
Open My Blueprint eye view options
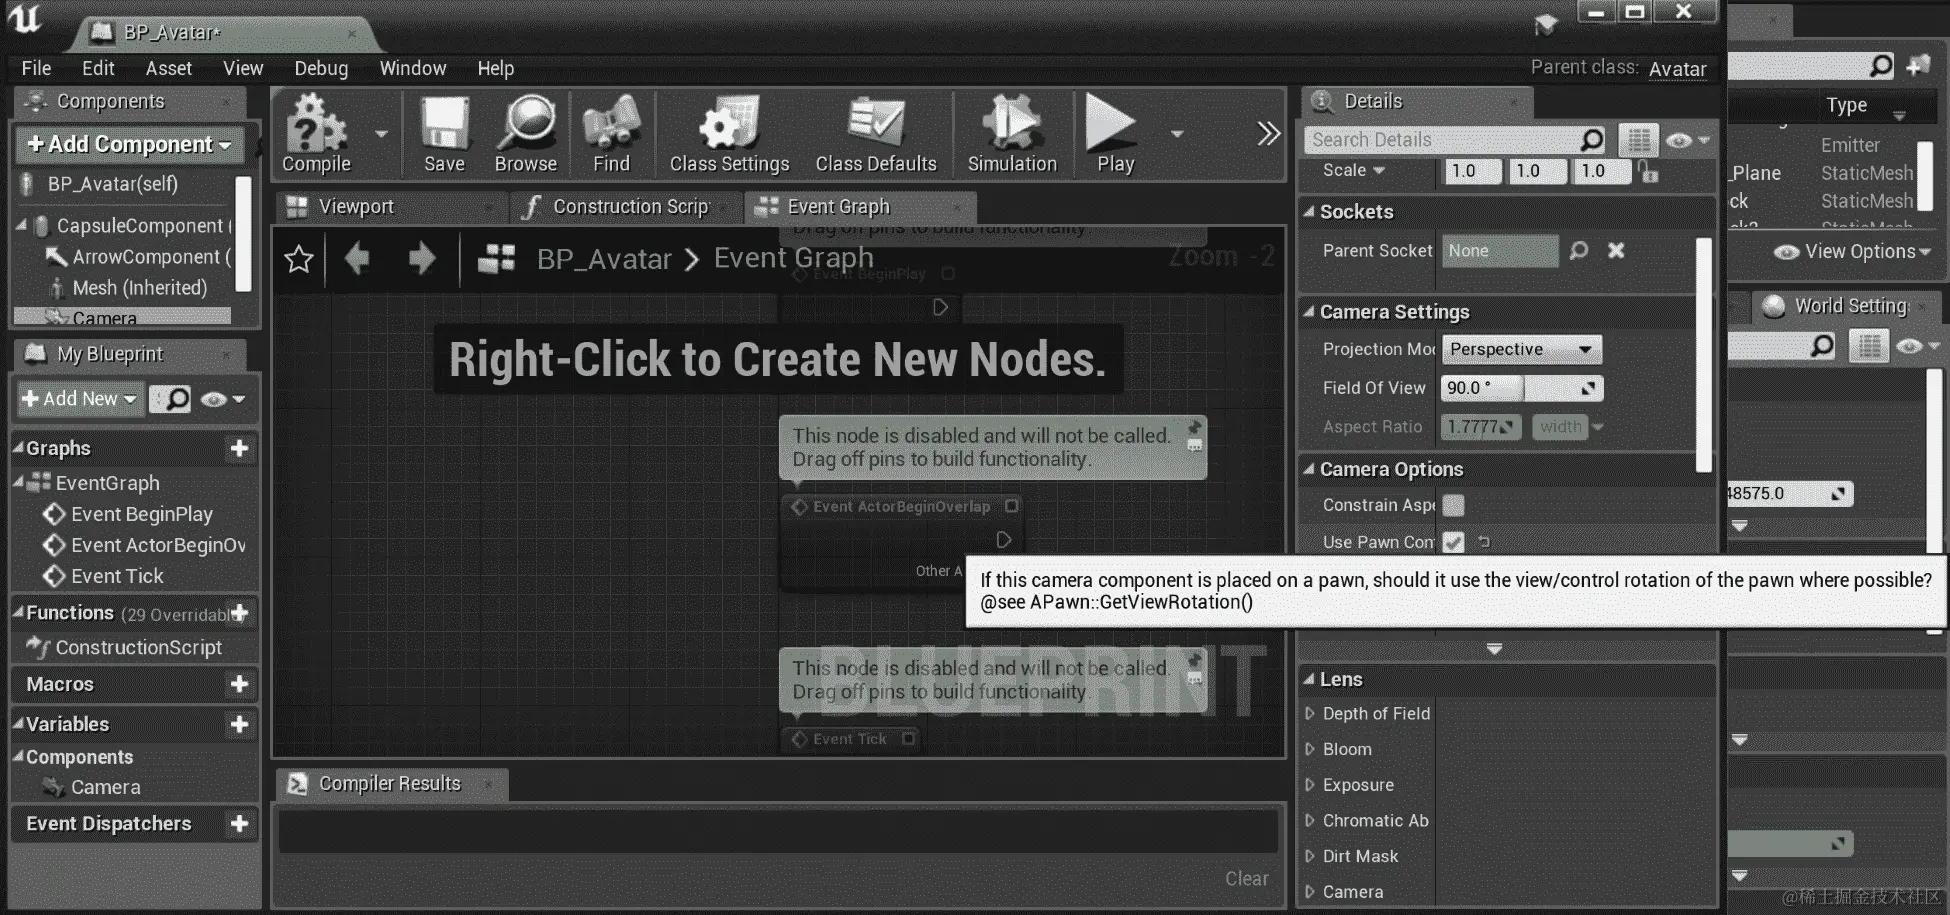tap(223, 399)
